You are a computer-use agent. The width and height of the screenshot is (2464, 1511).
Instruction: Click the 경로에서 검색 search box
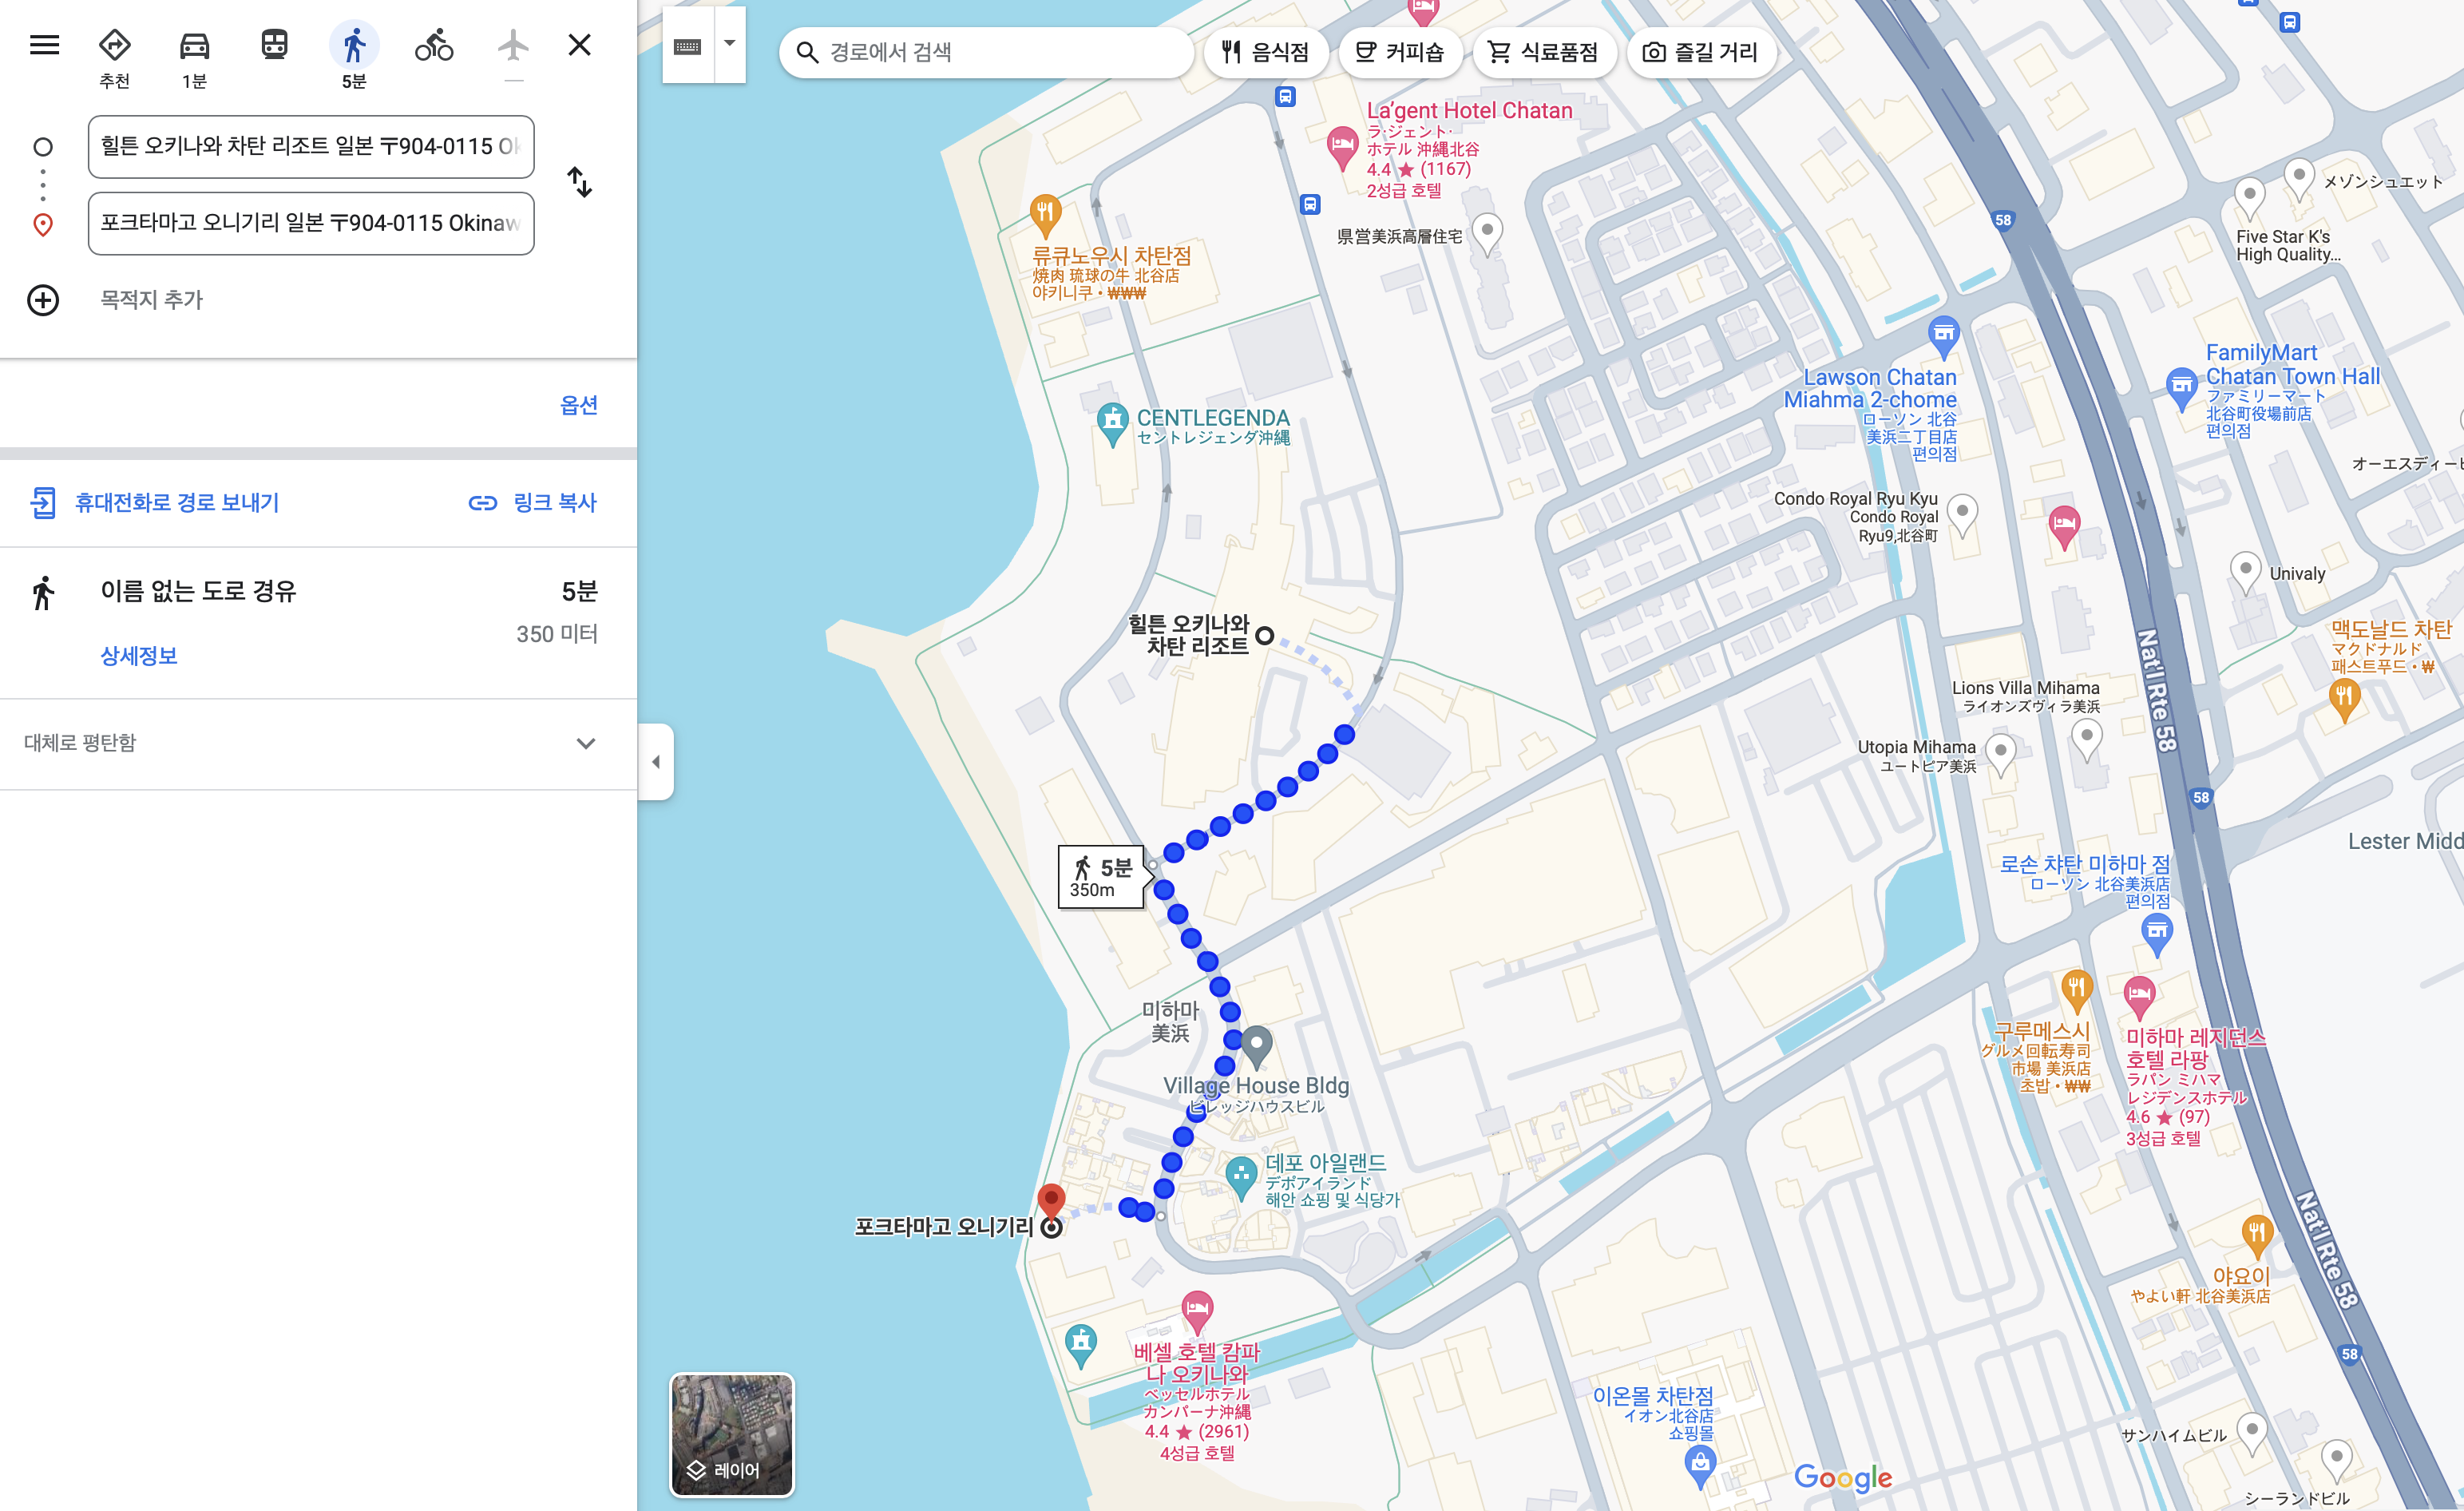pyautogui.click(x=985, y=52)
